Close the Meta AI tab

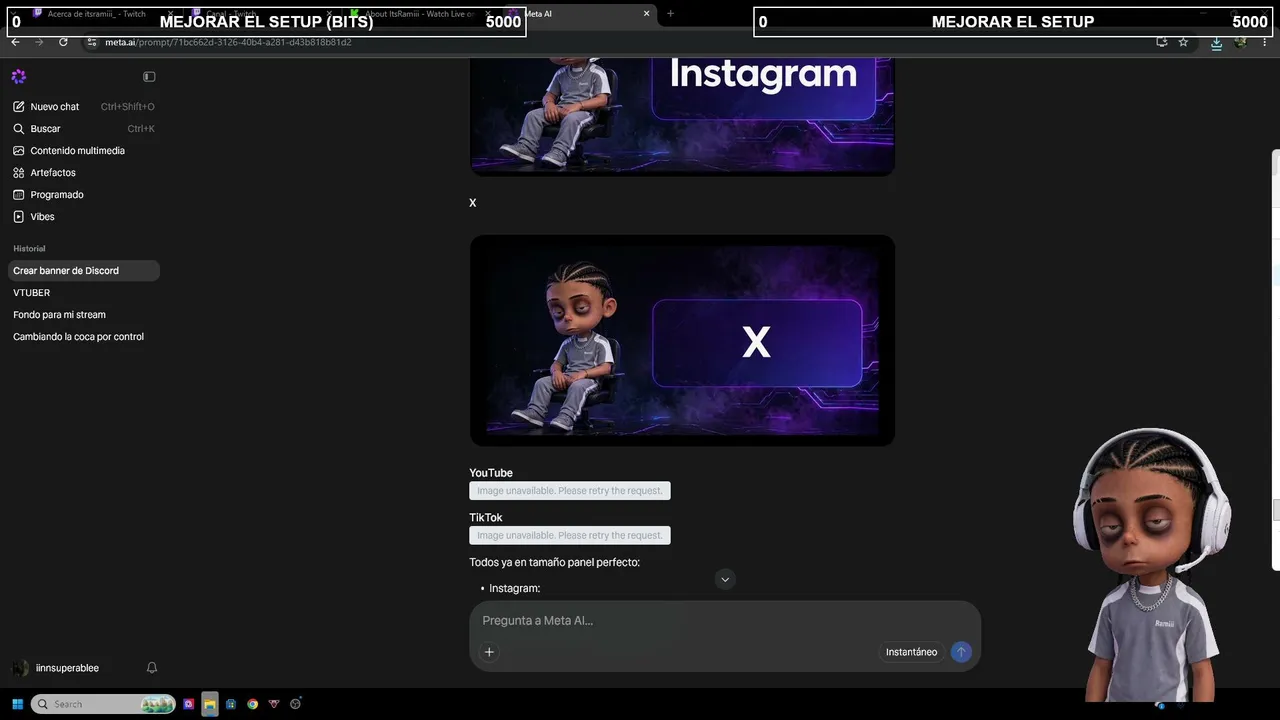[646, 14]
